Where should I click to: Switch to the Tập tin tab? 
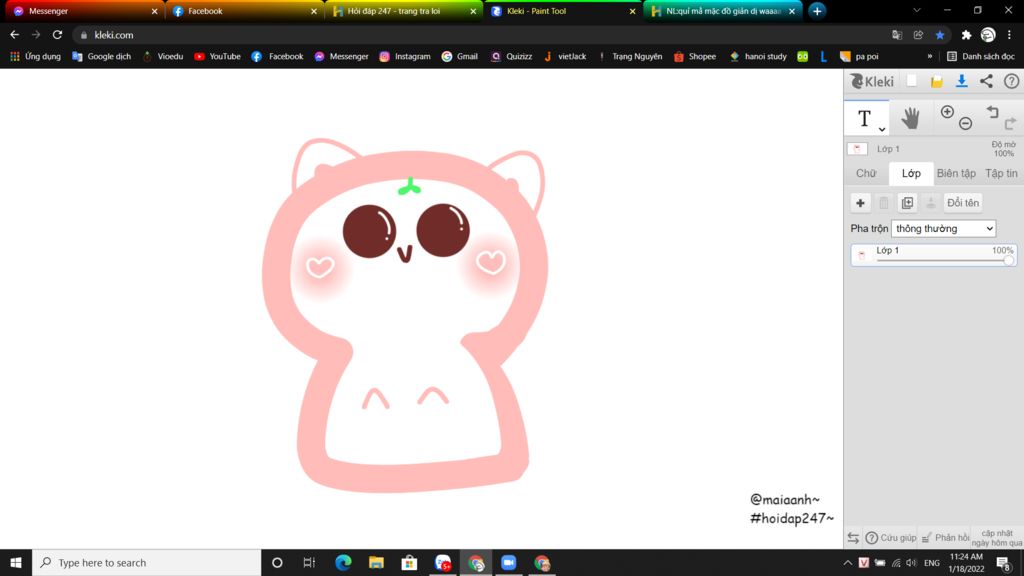[1001, 173]
